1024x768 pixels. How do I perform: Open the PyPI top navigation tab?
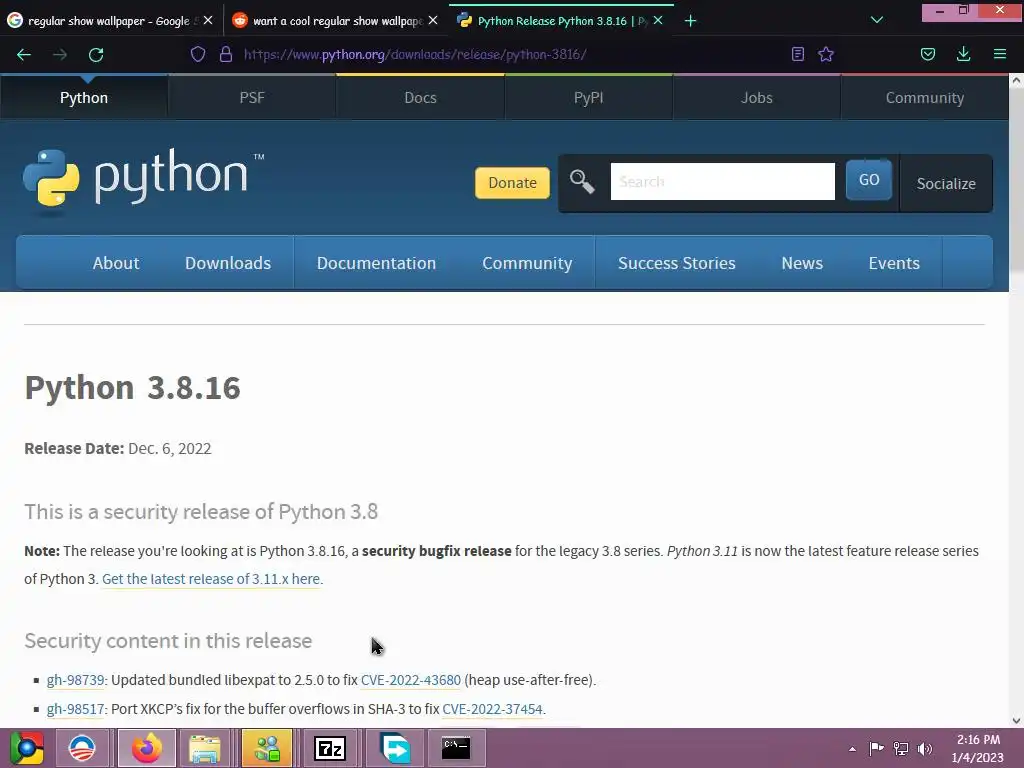588,98
